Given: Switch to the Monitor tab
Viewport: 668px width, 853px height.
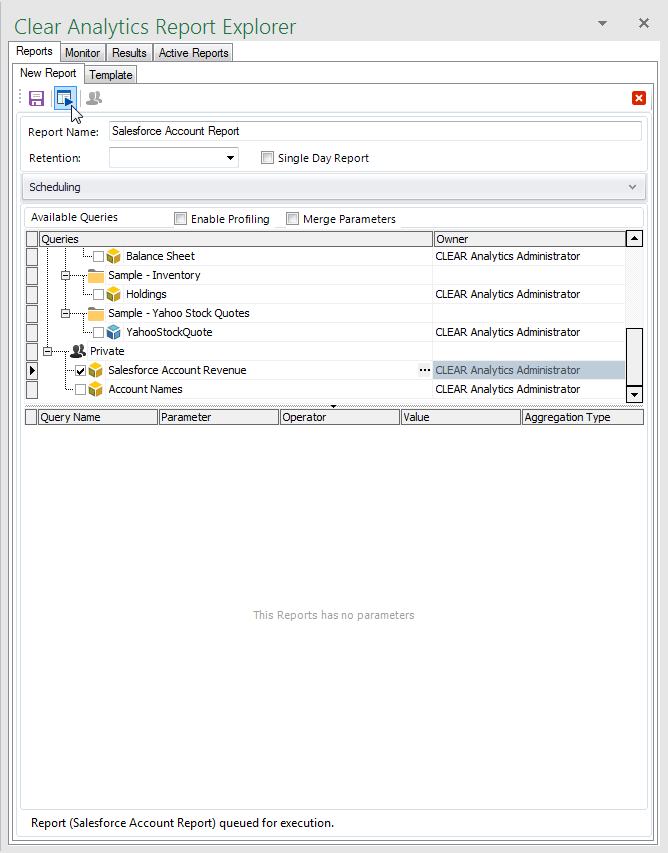Looking at the screenshot, I should coord(82,53).
